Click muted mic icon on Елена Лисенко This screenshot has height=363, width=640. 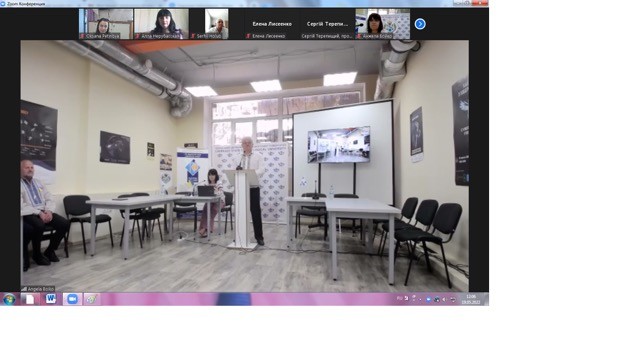point(248,36)
